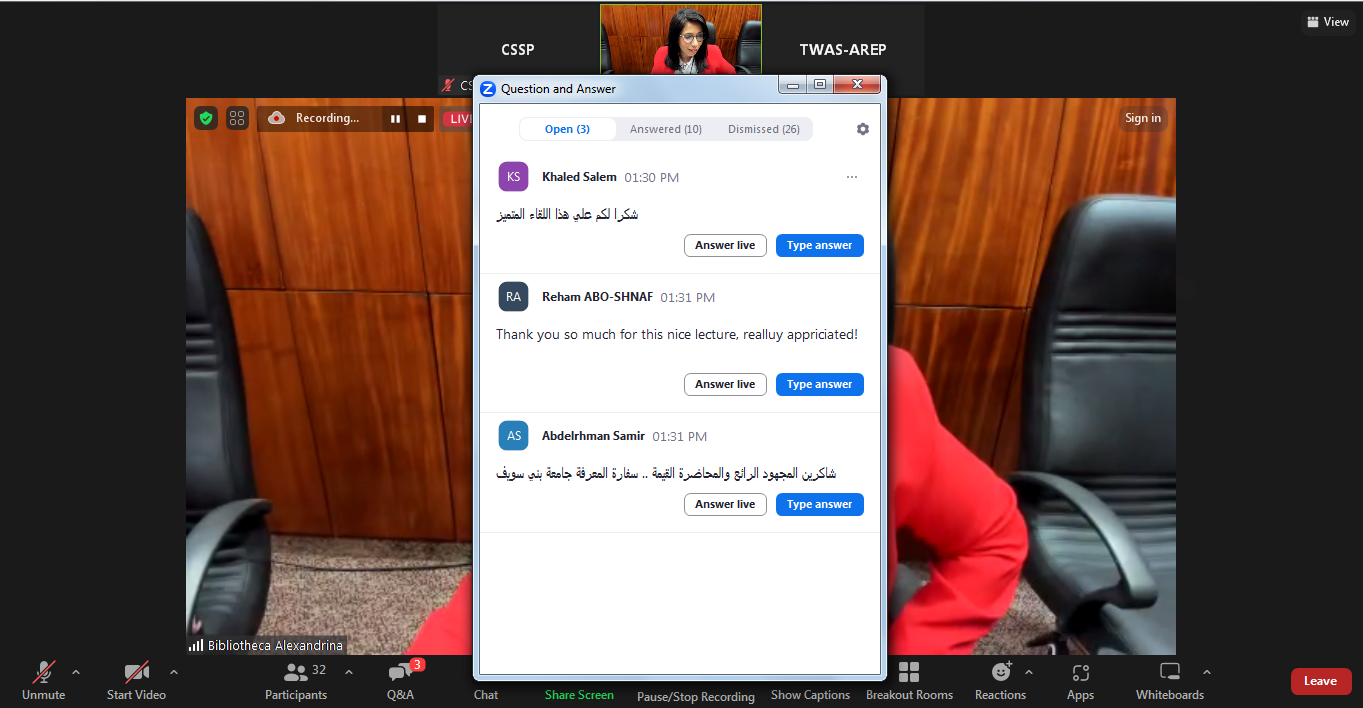Click Type answer for Khaled Salem's question
The width and height of the screenshot is (1363, 708).
click(819, 245)
